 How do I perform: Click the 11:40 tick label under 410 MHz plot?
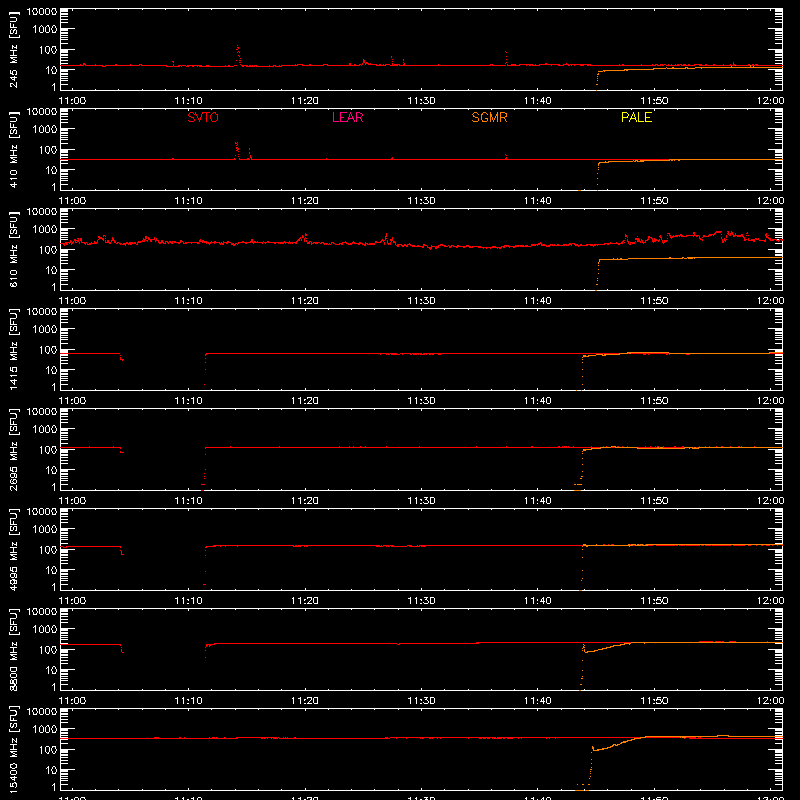point(538,201)
